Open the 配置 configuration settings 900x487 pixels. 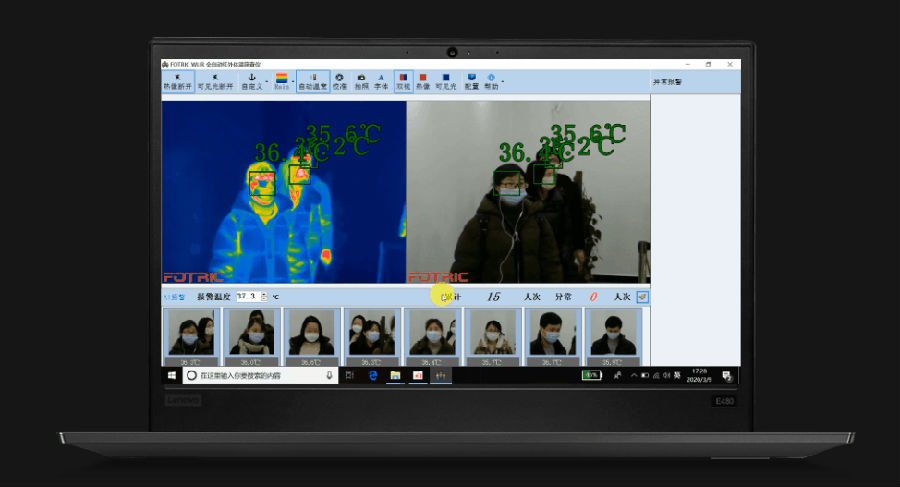472,82
